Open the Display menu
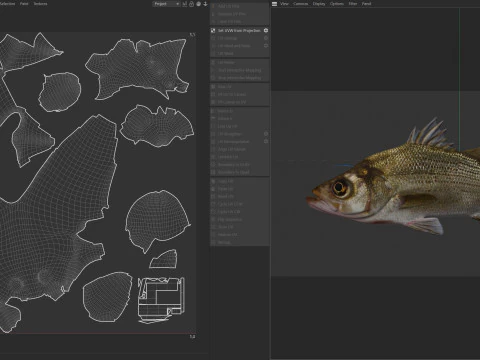This screenshot has height=360, width=480. tap(319, 4)
